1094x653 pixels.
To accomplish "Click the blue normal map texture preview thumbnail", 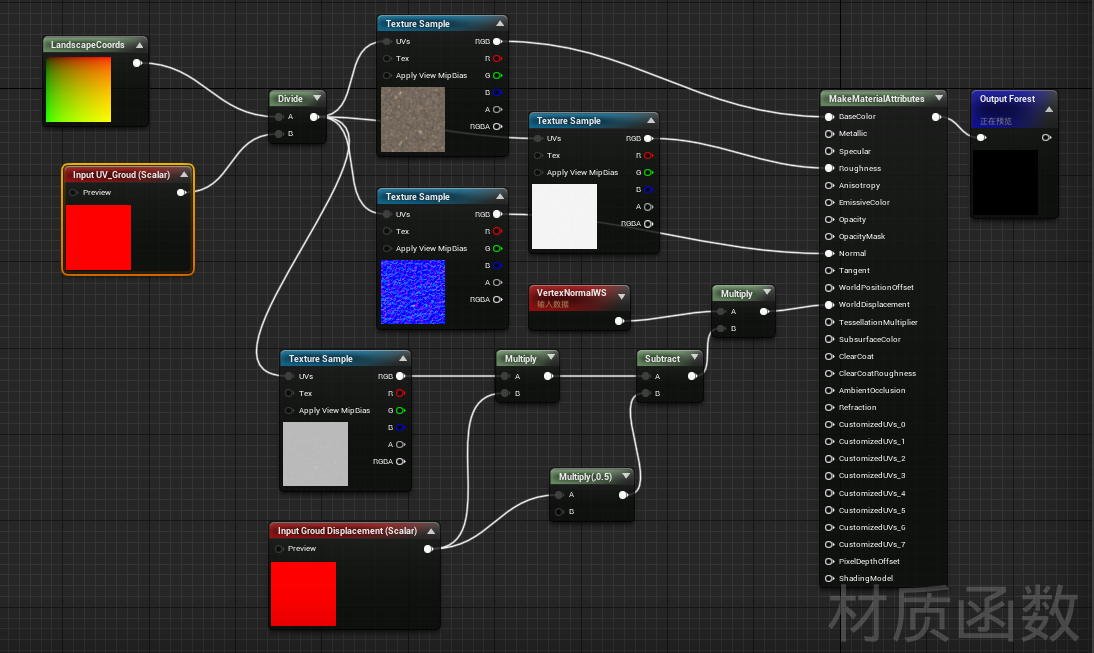I will pos(413,292).
